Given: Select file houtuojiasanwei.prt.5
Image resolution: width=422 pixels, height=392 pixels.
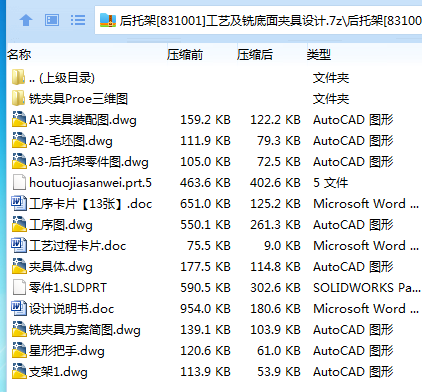Looking at the screenshot, I should (x=90, y=183).
